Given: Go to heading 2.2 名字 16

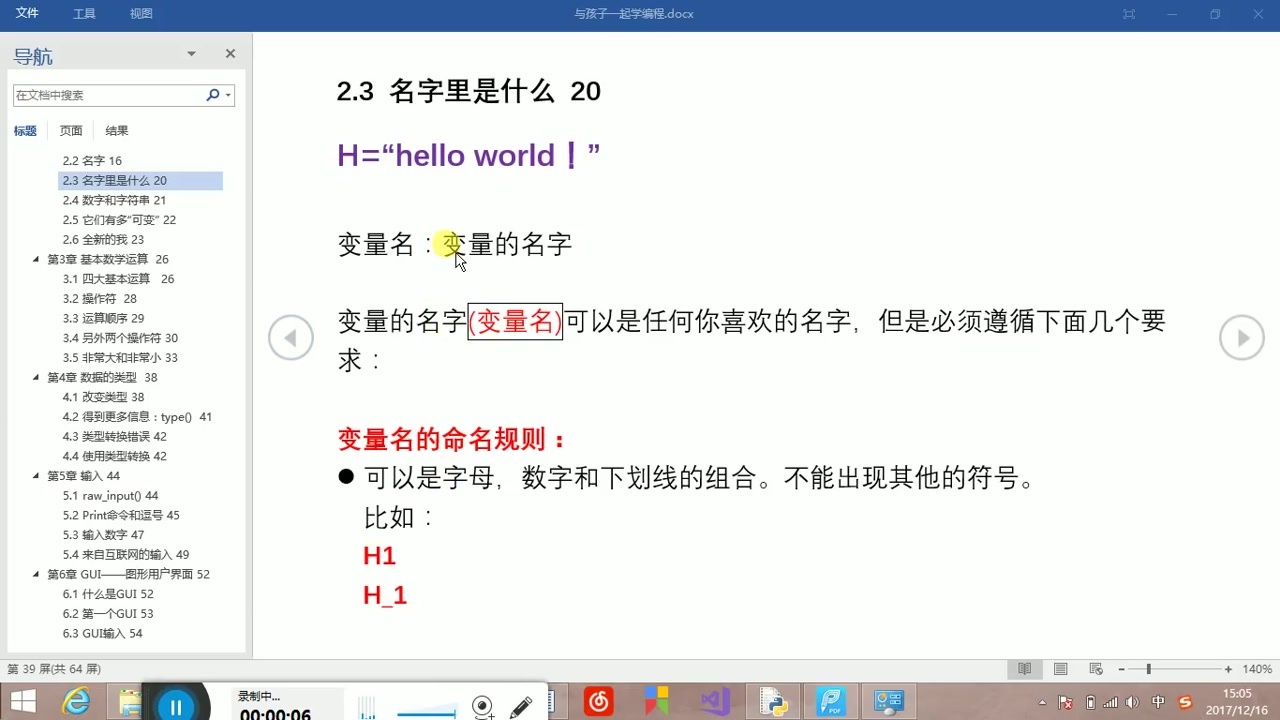Looking at the screenshot, I should coord(92,161).
